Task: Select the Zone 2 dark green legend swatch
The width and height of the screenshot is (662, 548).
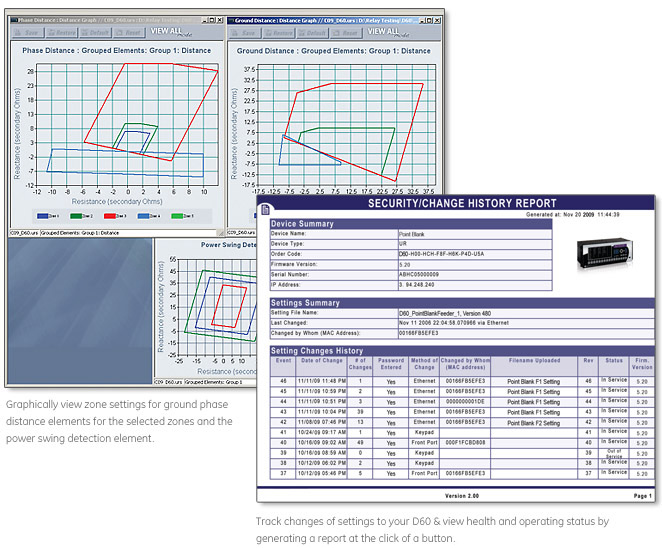Action: pos(76,216)
